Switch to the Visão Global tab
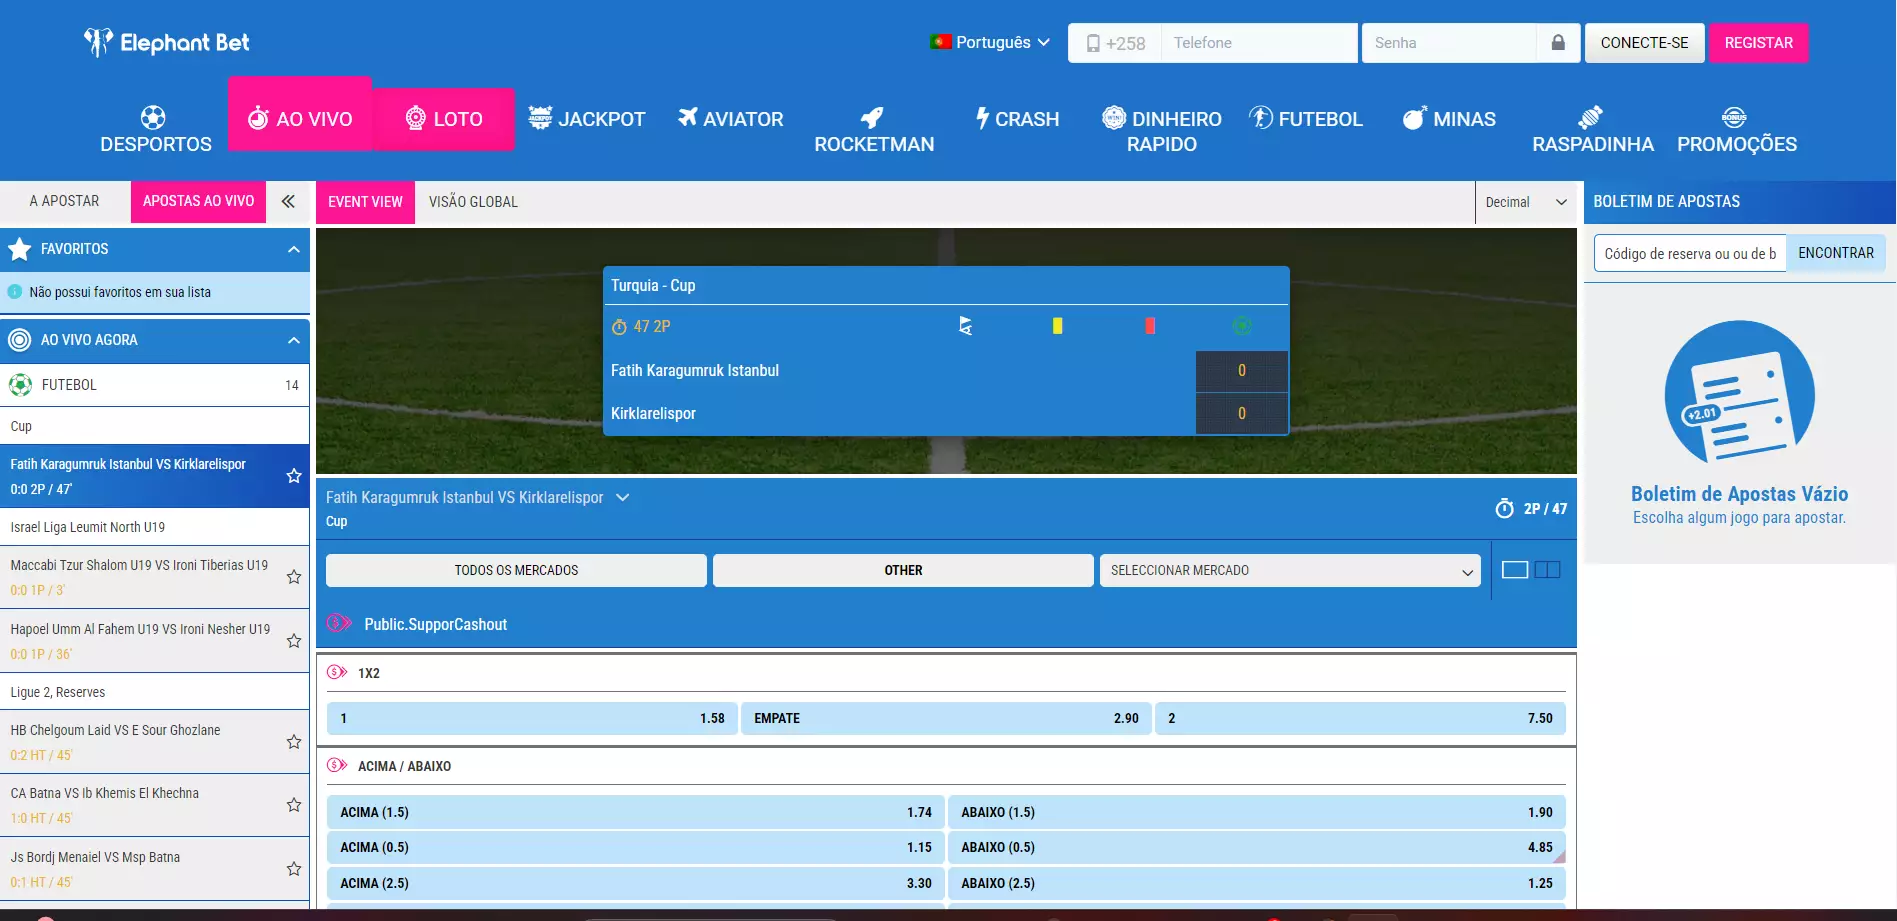The width and height of the screenshot is (1897, 921). (473, 202)
